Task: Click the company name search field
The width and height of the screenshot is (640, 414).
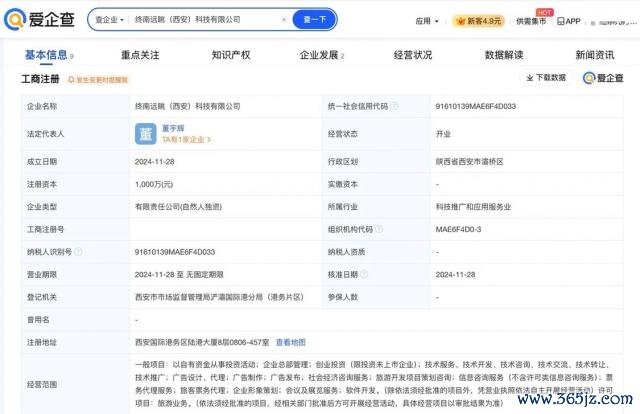Action: pyautogui.click(x=204, y=20)
